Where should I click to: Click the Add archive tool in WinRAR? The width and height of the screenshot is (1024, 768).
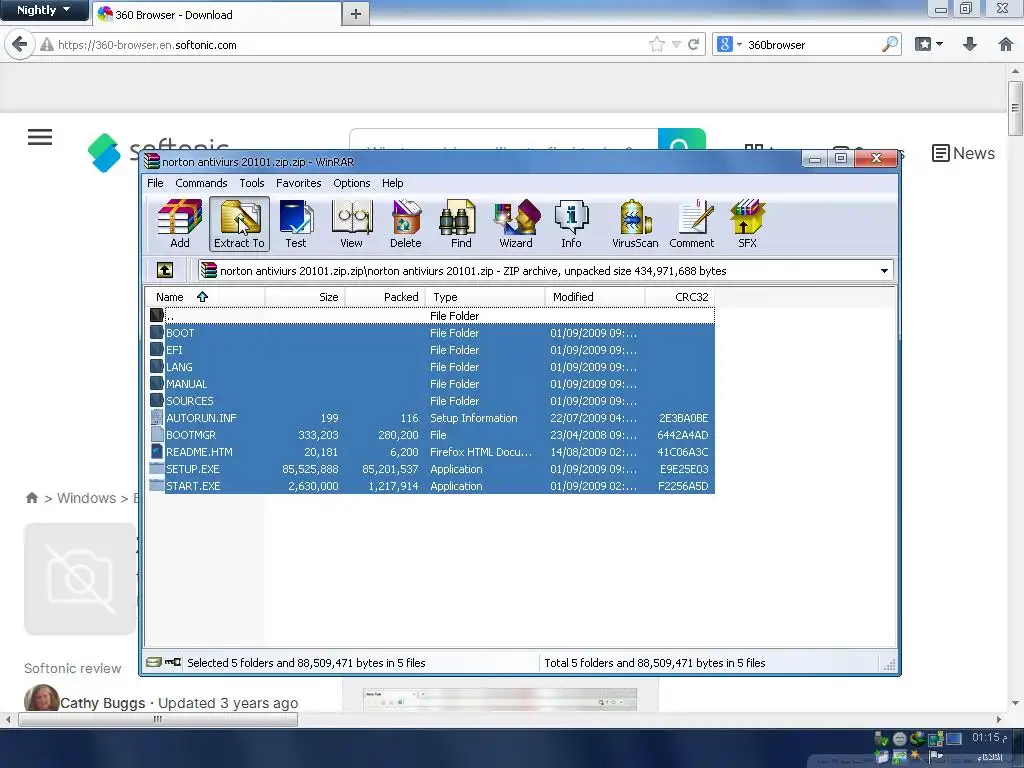180,224
